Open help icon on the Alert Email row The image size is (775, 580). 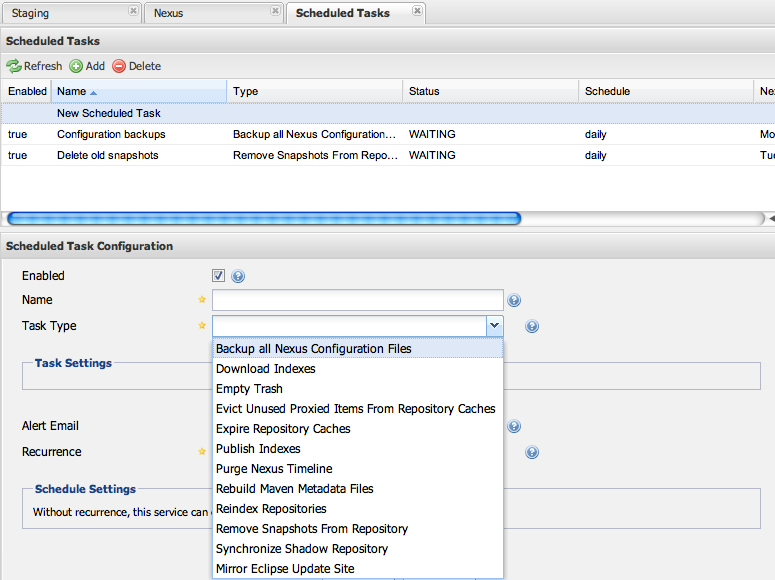point(514,426)
